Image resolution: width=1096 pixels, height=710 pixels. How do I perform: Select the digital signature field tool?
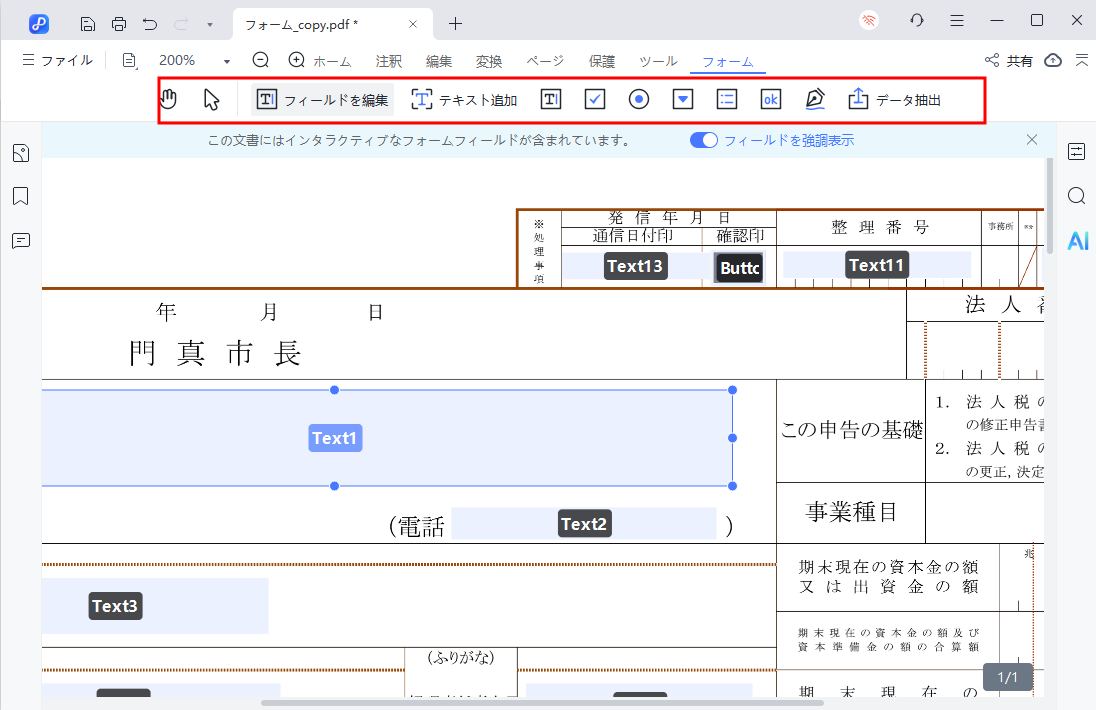click(814, 98)
